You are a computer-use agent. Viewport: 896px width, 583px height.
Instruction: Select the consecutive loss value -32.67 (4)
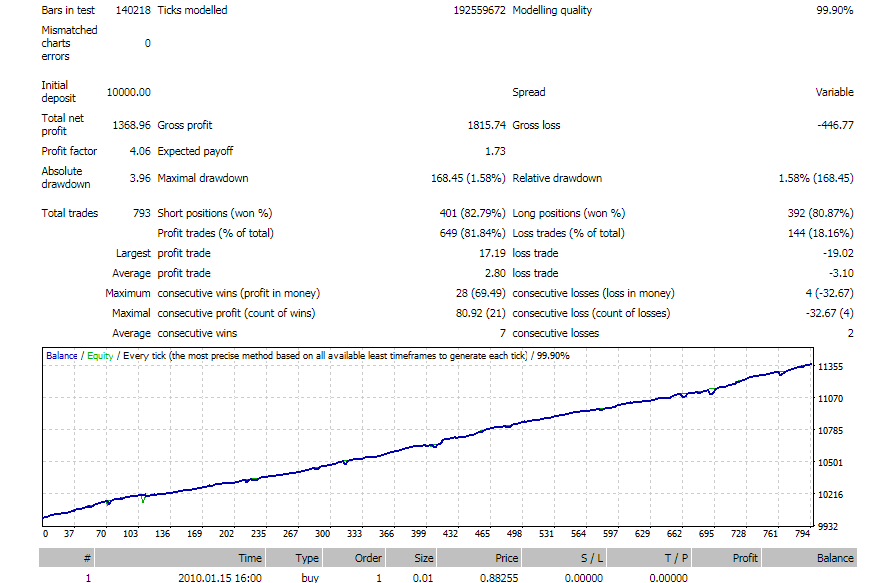pos(829,313)
